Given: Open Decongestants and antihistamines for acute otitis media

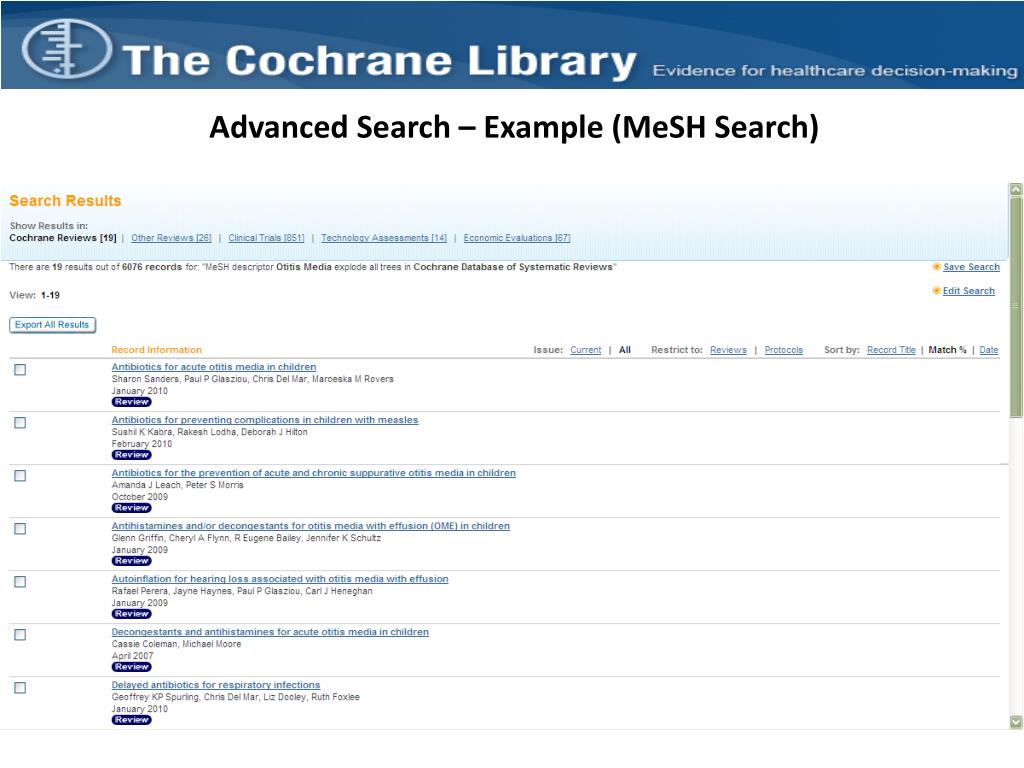Looking at the screenshot, I should [x=270, y=632].
